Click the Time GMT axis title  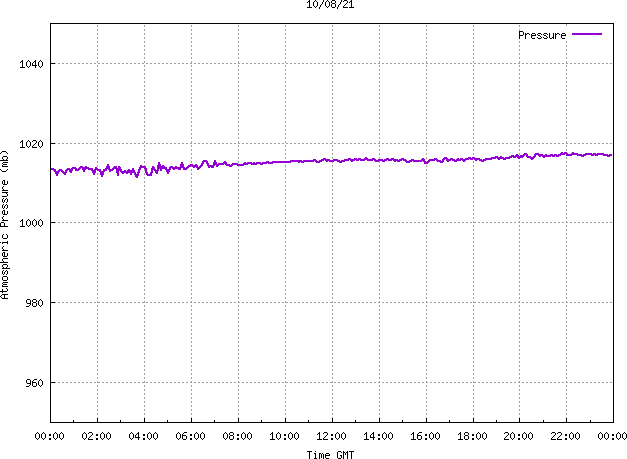330,455
